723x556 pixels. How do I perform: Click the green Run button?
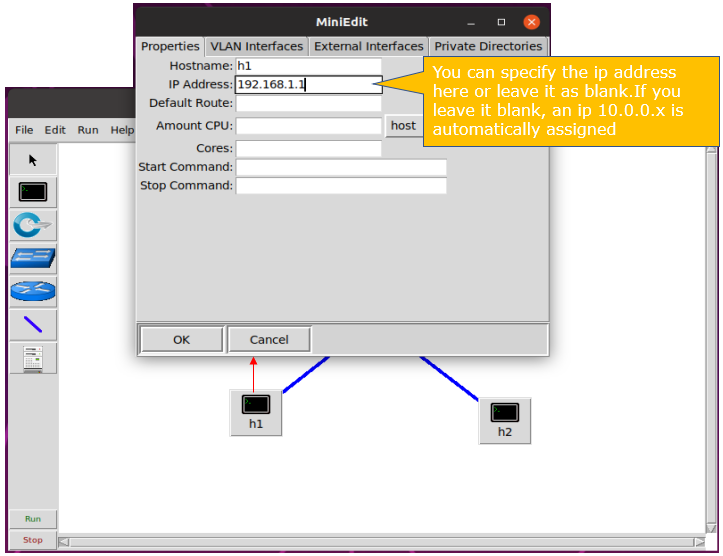33,519
